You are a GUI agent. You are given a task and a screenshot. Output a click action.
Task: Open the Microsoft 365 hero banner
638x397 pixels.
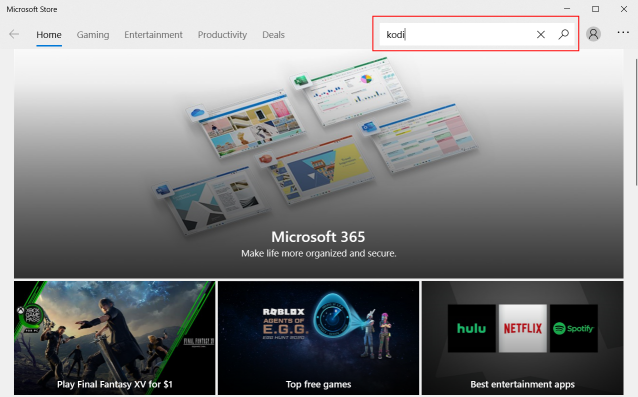(319, 164)
